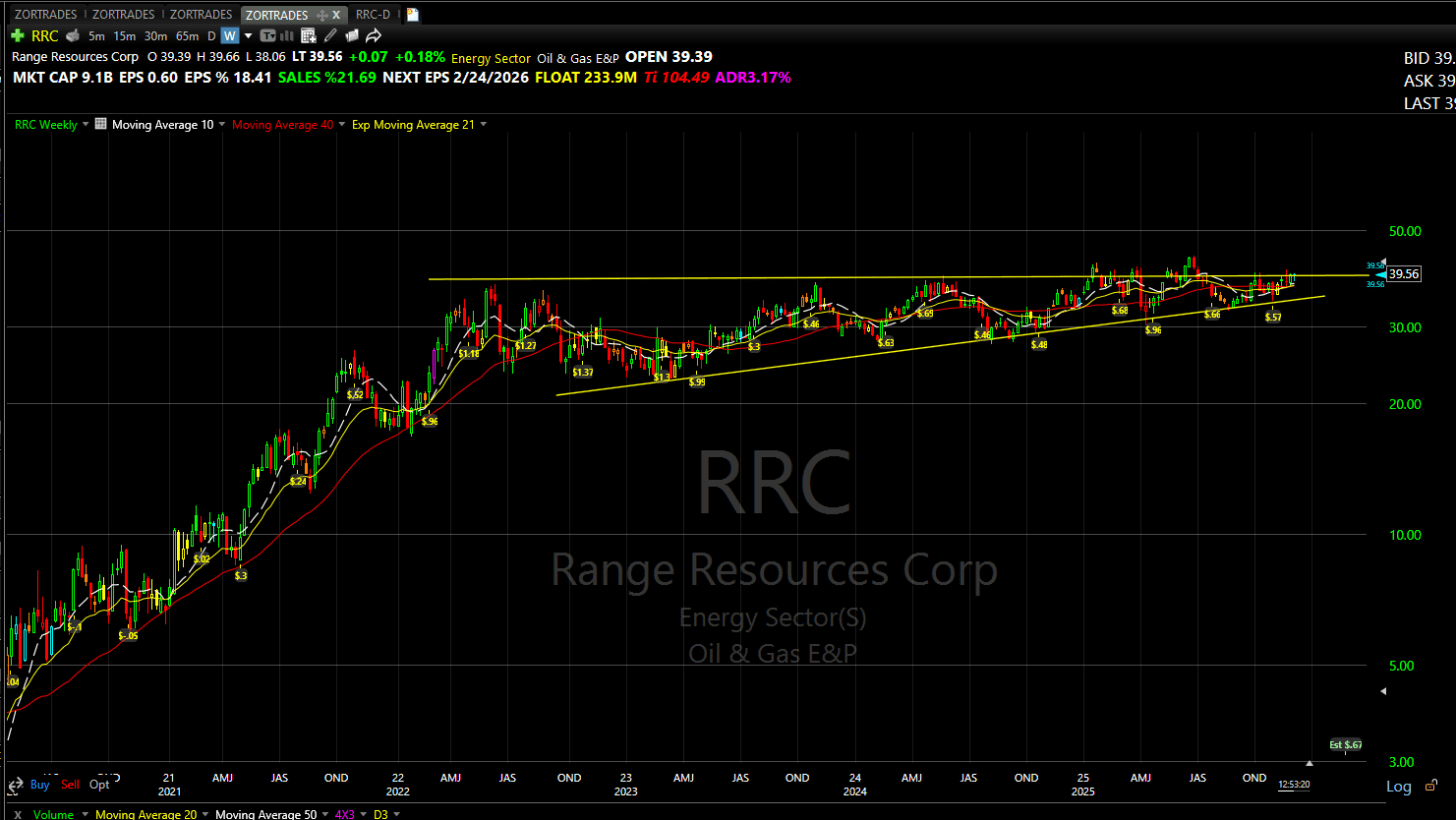Click the 39.56 current price label
The width and height of the screenshot is (1456, 820).
pos(1405,273)
